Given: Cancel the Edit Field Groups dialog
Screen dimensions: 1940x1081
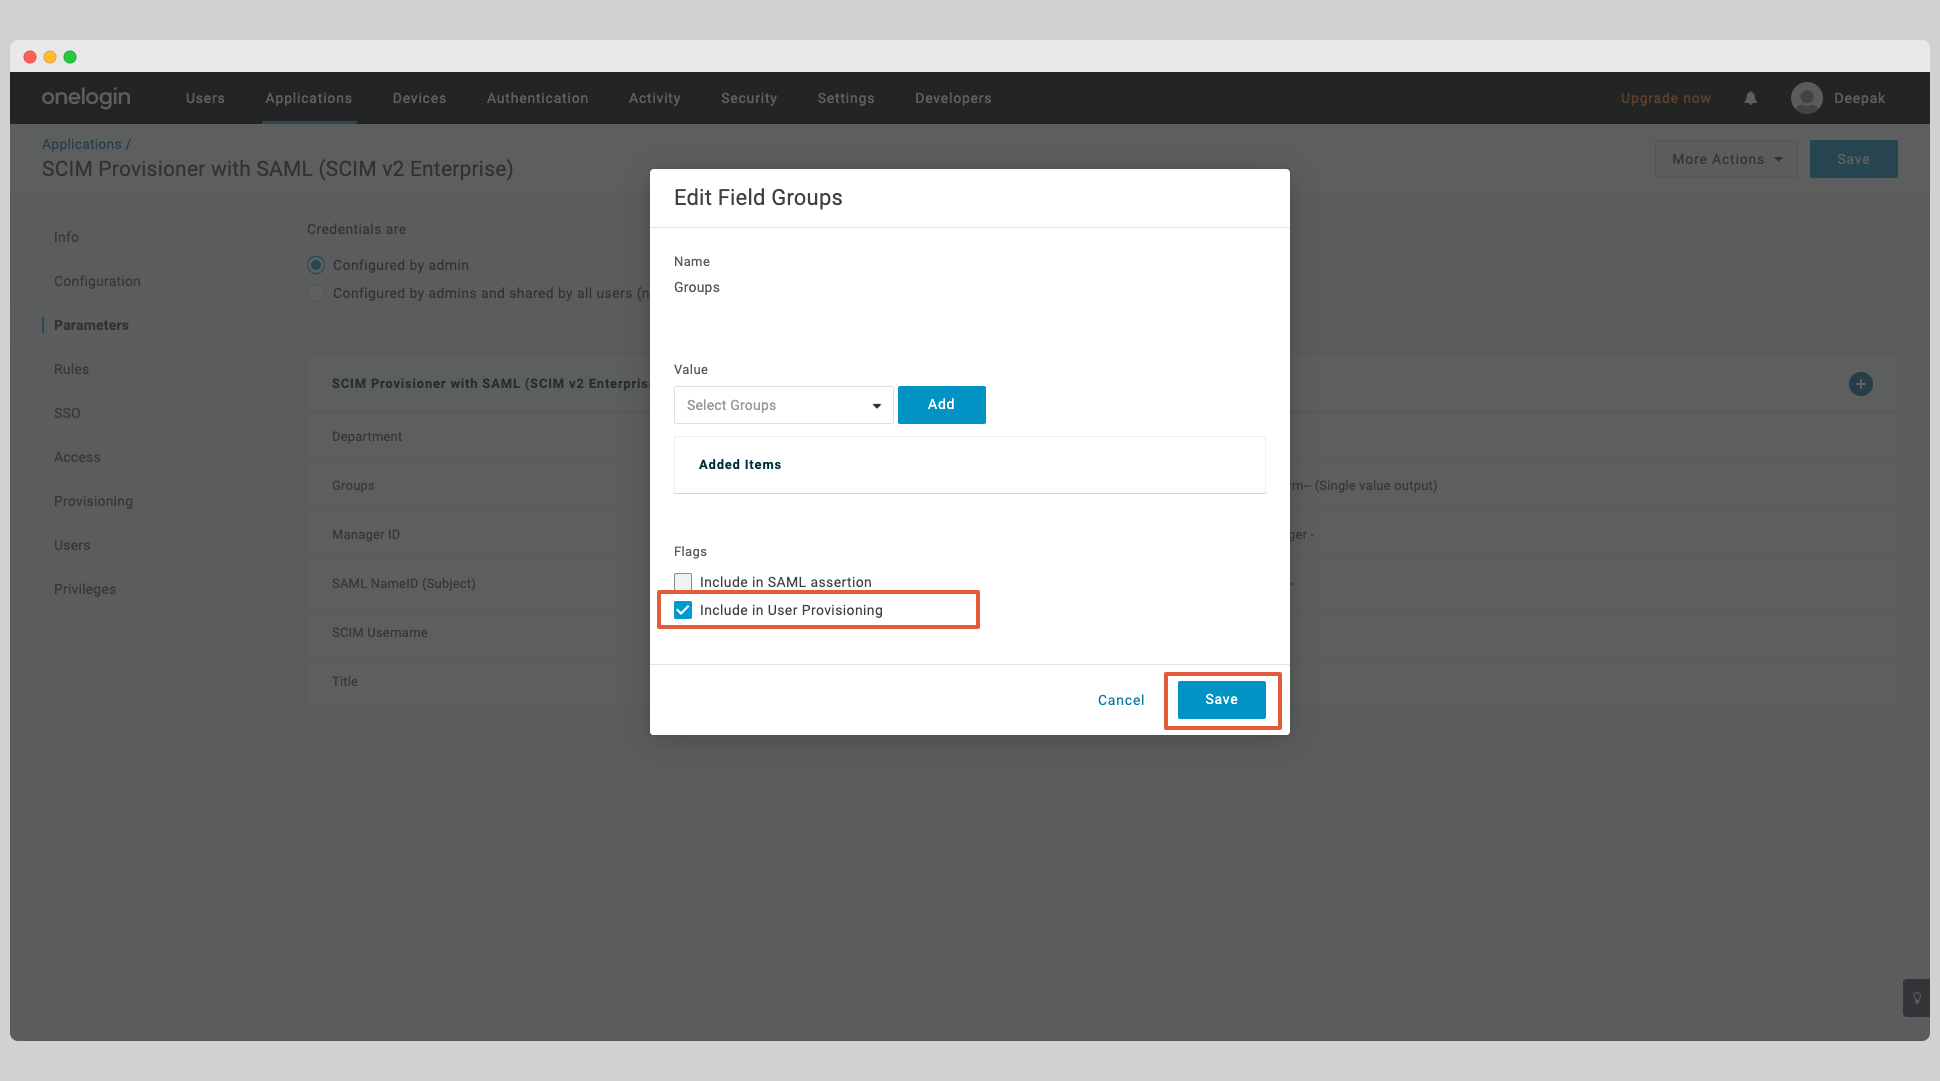Looking at the screenshot, I should 1120,700.
